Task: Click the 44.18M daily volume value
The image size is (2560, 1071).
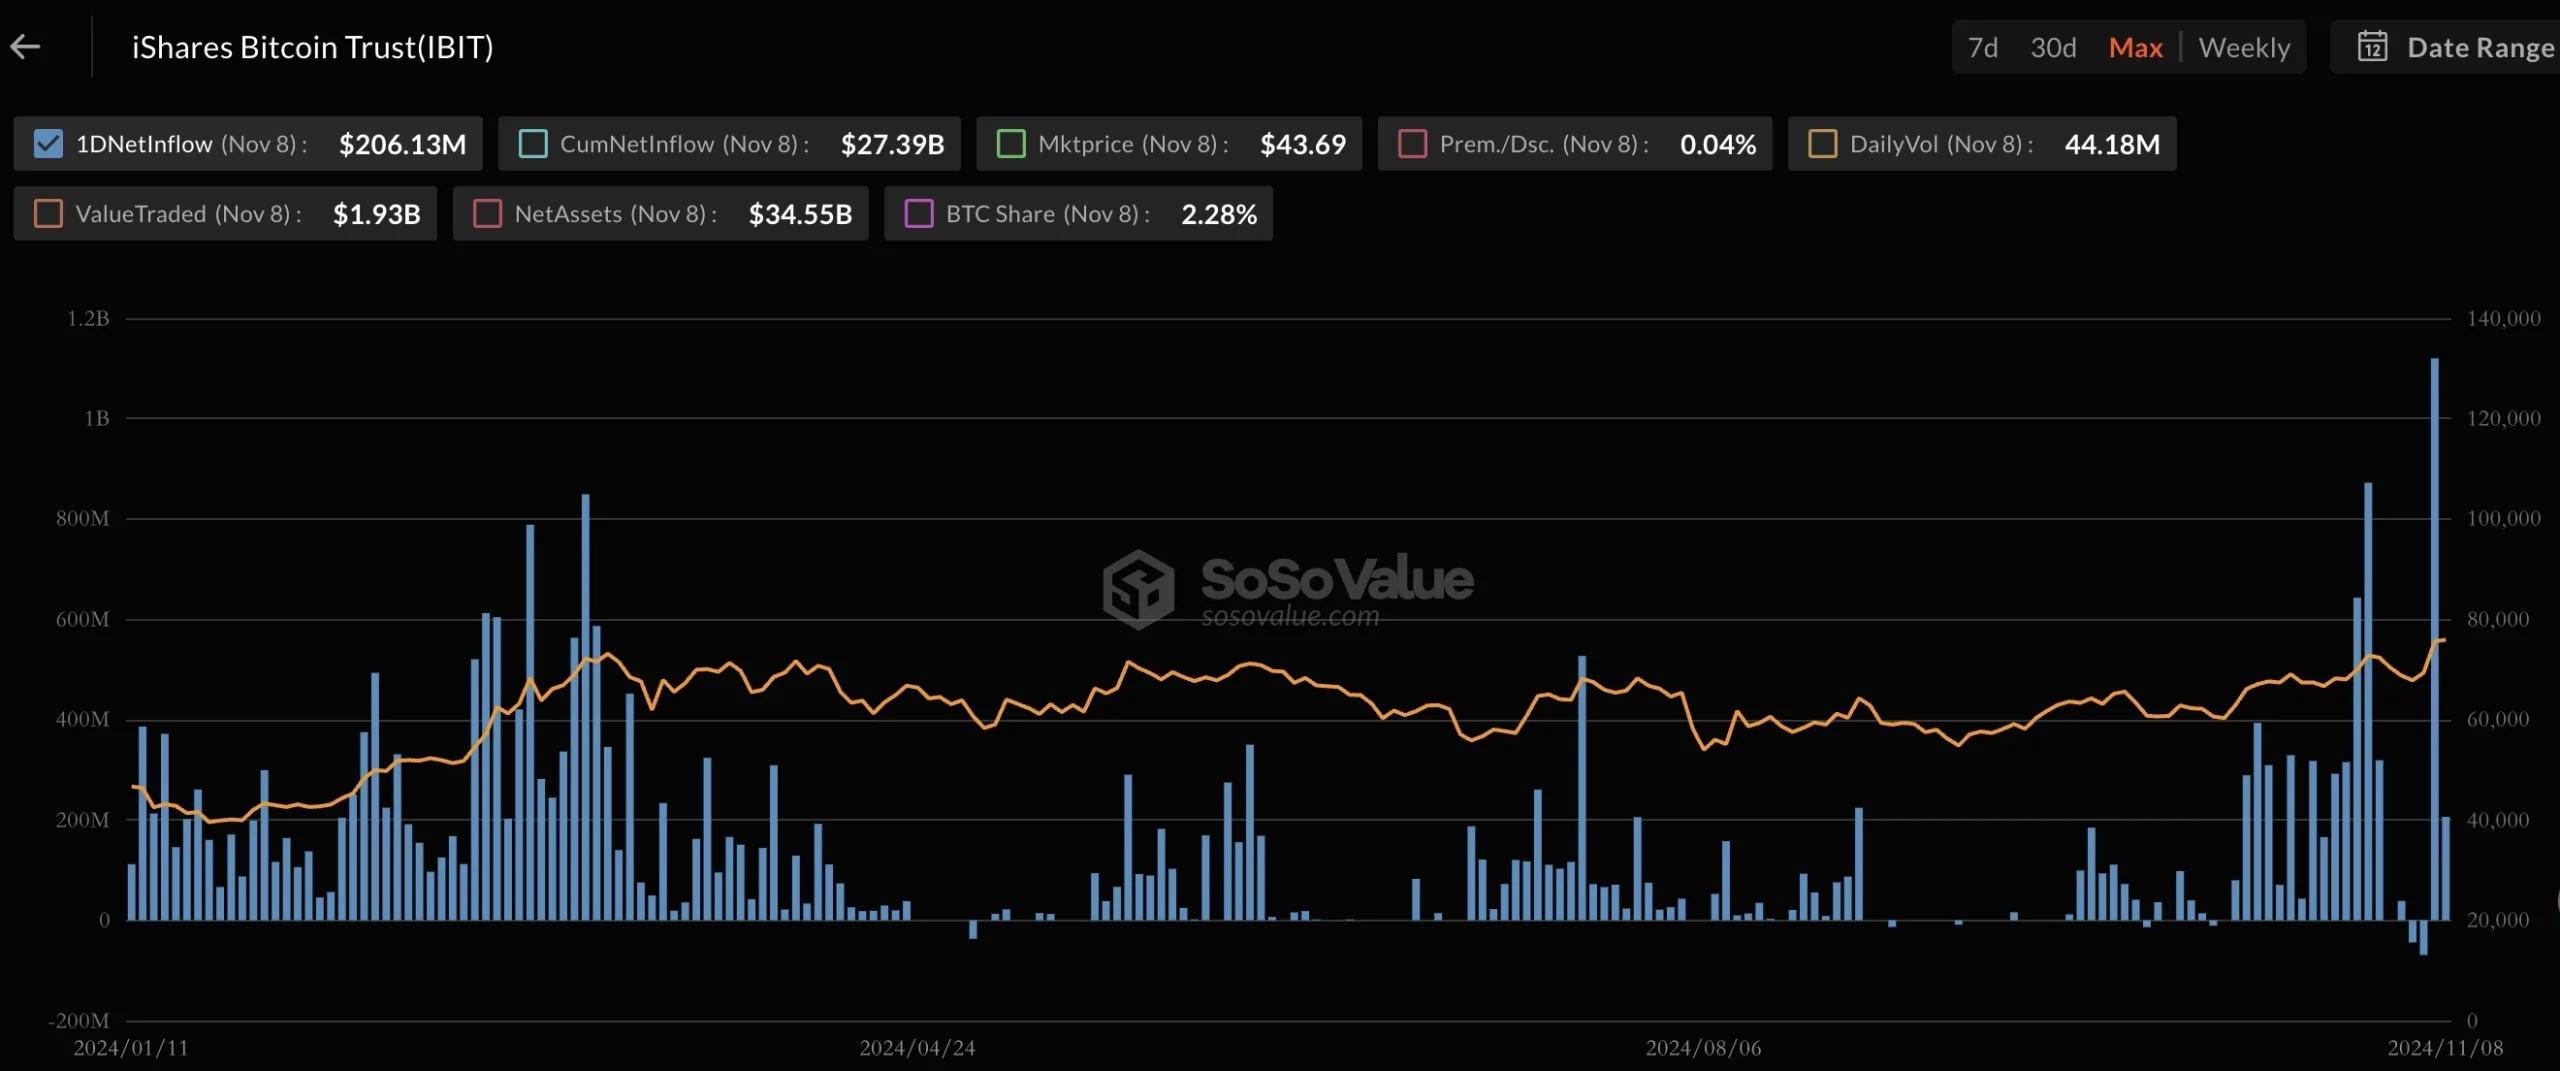Action: (2111, 144)
